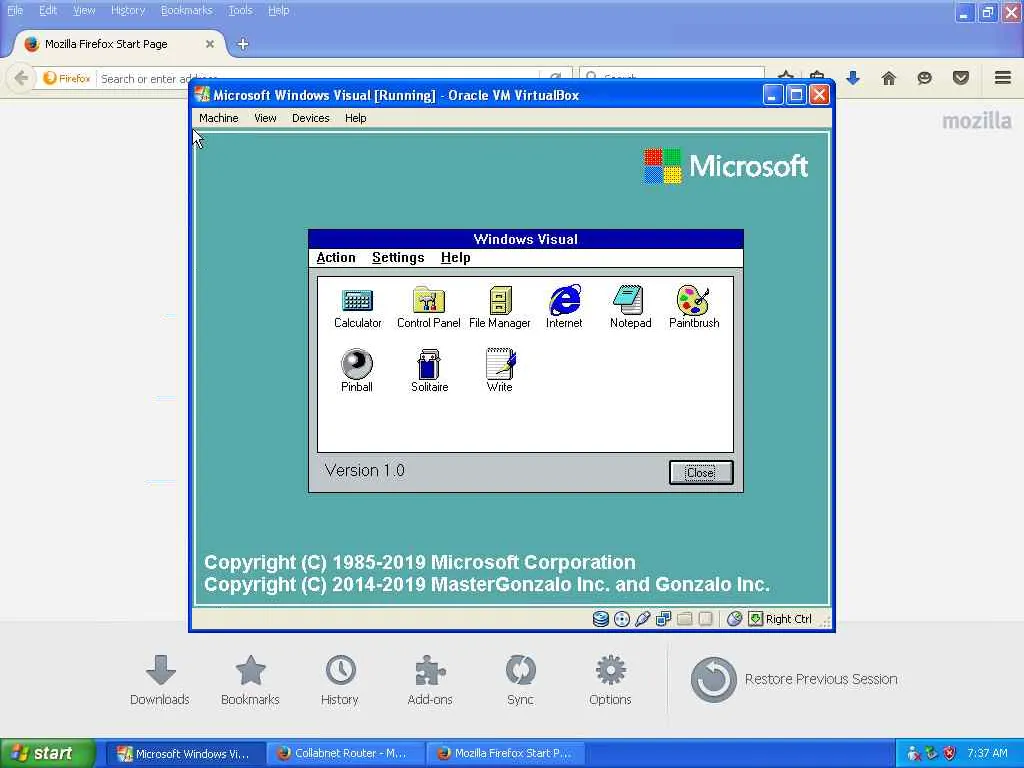Open the Settings menu in Windows Visual

click(398, 258)
